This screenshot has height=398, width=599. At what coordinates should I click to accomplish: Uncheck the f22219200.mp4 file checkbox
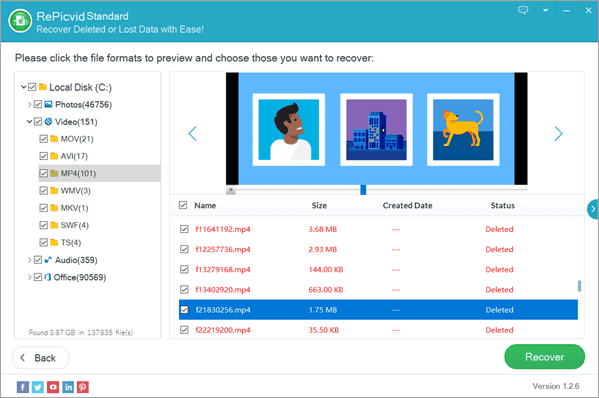pos(184,330)
